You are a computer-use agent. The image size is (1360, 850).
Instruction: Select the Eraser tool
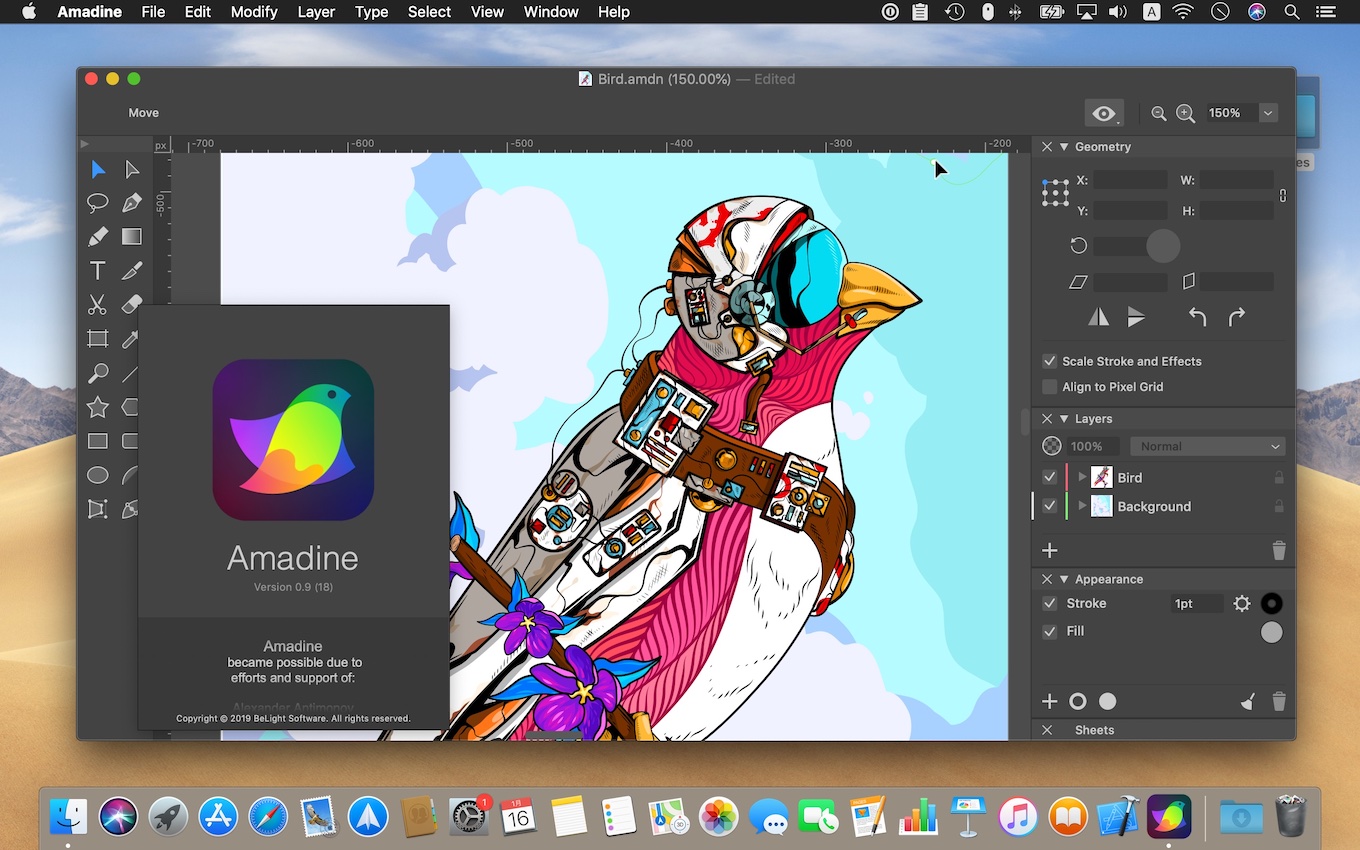(131, 303)
